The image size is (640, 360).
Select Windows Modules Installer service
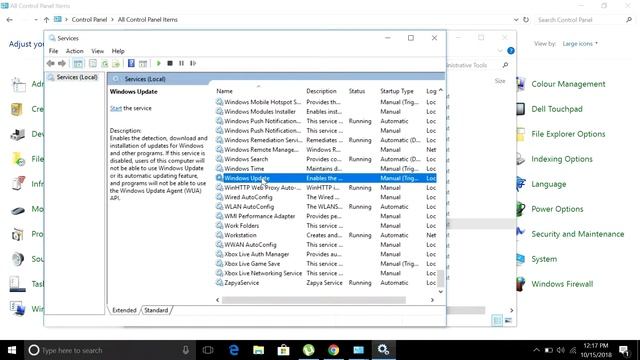pos(326,111)
